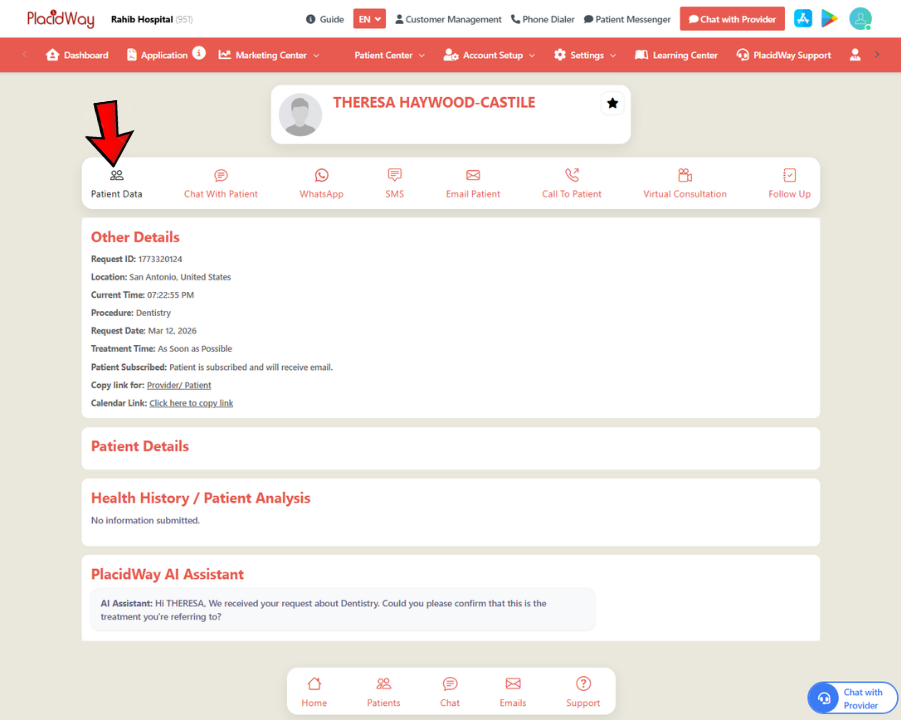Image resolution: width=901 pixels, height=720 pixels.
Task: Open Patient Messenger
Action: 627,18
